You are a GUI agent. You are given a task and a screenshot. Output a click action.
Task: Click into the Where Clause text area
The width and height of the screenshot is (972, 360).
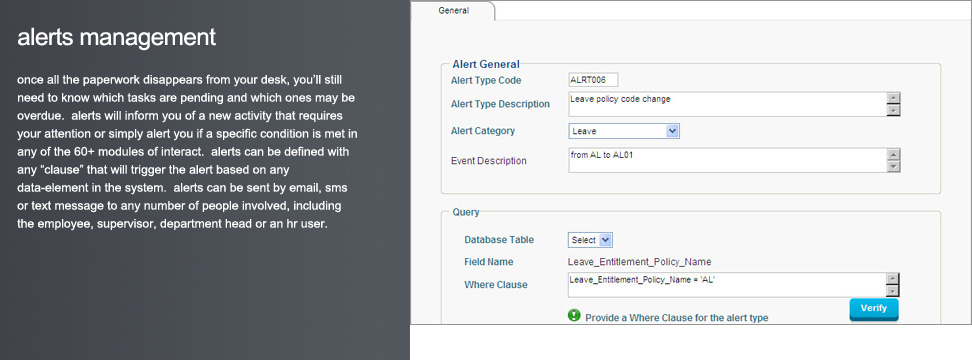(x=728, y=285)
